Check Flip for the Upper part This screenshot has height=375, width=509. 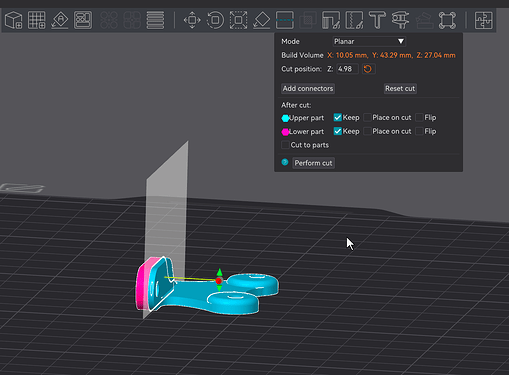tap(419, 117)
